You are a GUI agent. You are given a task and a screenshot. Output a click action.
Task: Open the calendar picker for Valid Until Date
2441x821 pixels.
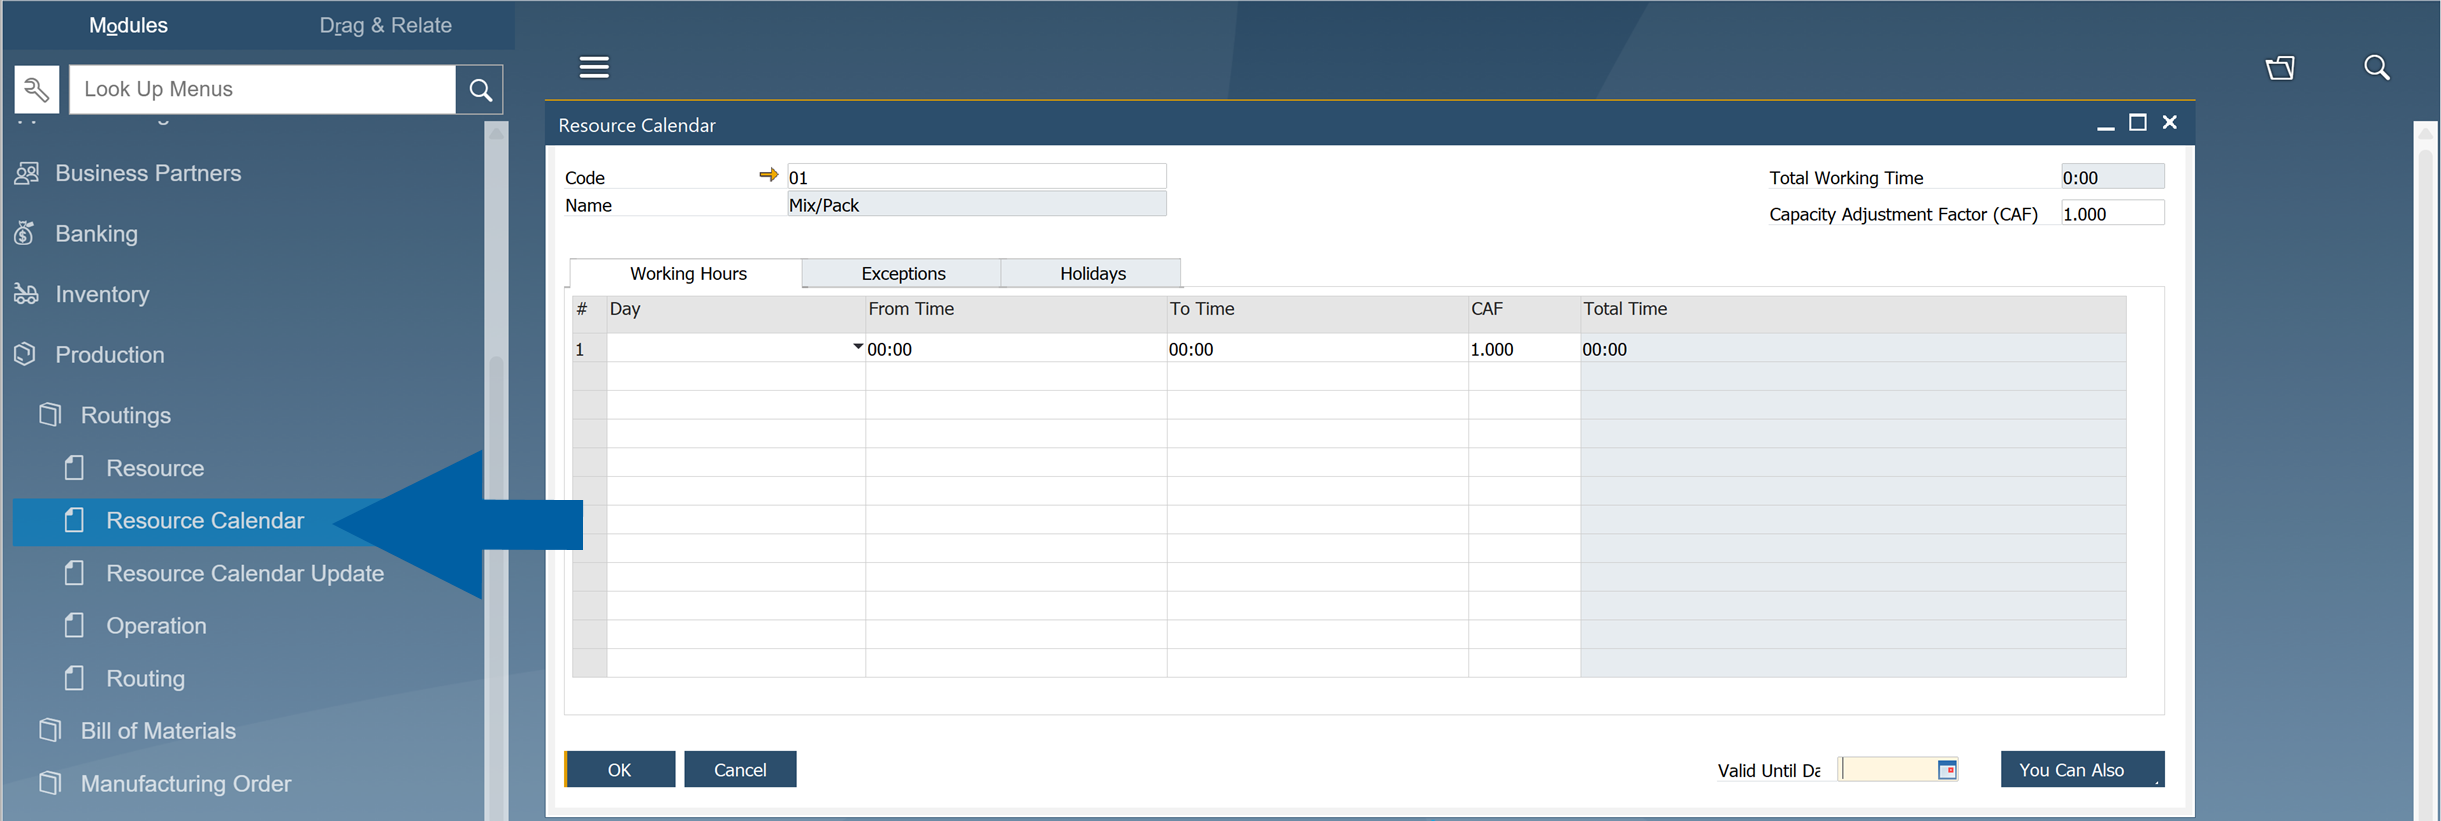[x=1947, y=770]
